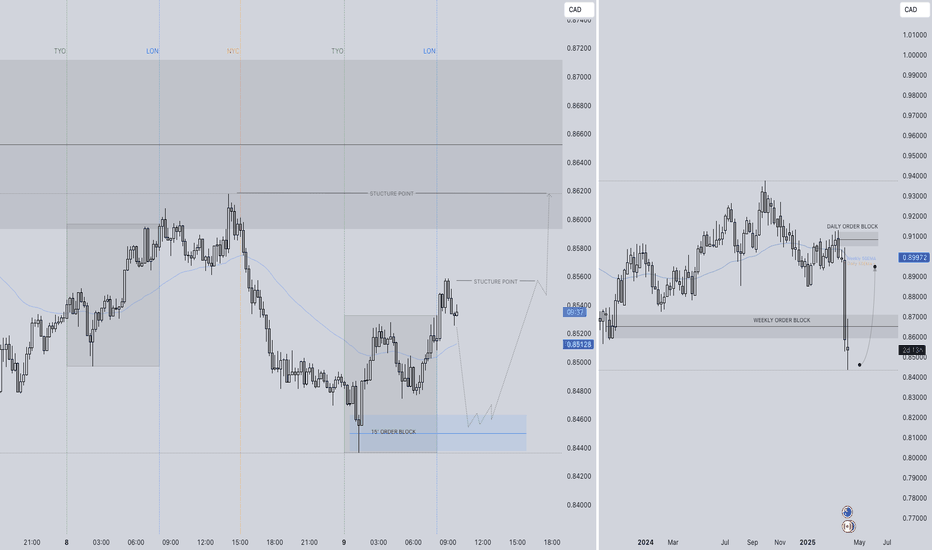Click 0.86800 on the left price scale
The width and height of the screenshot is (932, 550).
(x=579, y=105)
